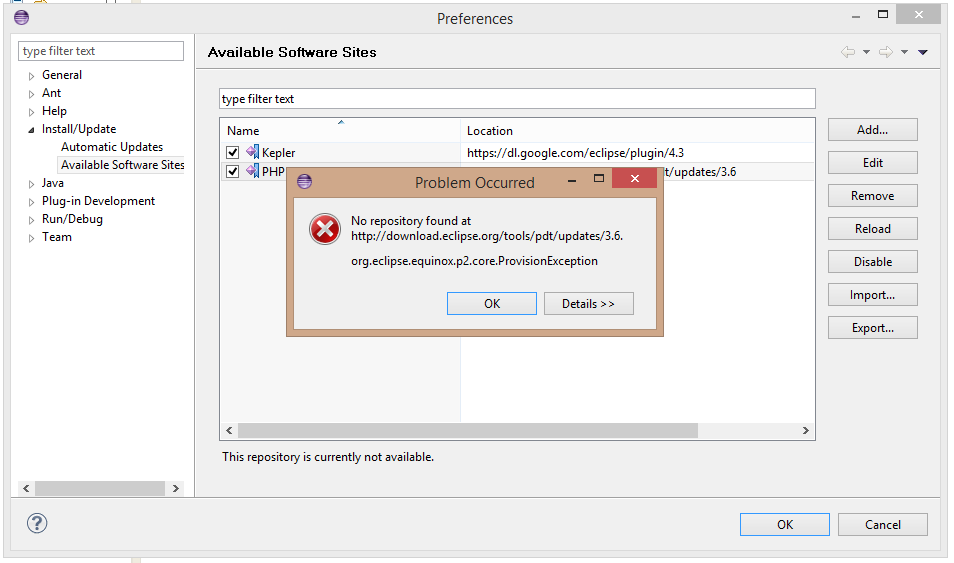The image size is (954, 563).
Task: Click the 'org.eclipse.equinox.p2.core.ProvisionException' text
Action: point(475,261)
